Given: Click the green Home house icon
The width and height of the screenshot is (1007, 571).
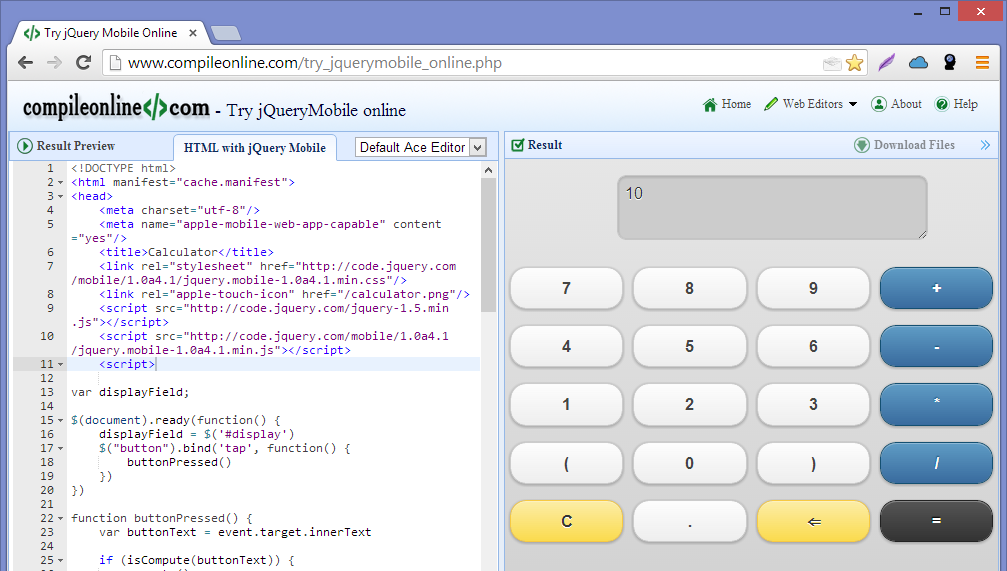Looking at the screenshot, I should pyautogui.click(x=710, y=105).
